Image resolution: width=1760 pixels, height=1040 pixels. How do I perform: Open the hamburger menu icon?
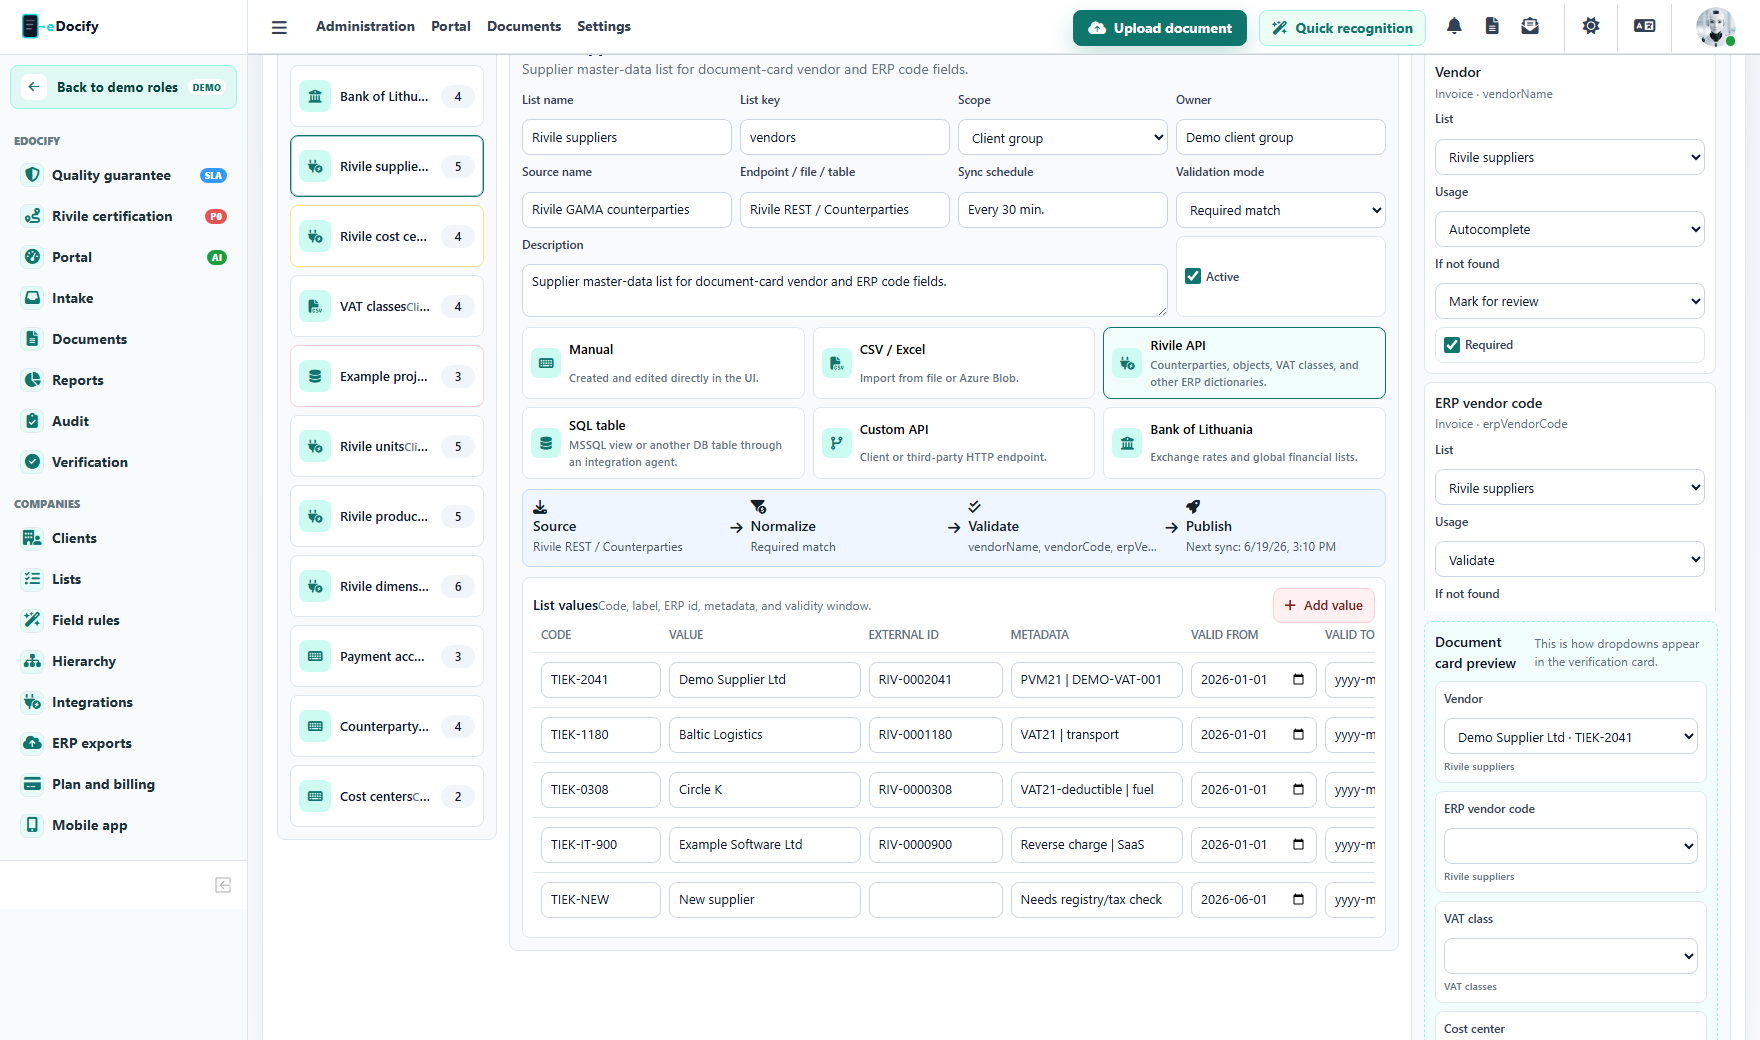pyautogui.click(x=279, y=27)
